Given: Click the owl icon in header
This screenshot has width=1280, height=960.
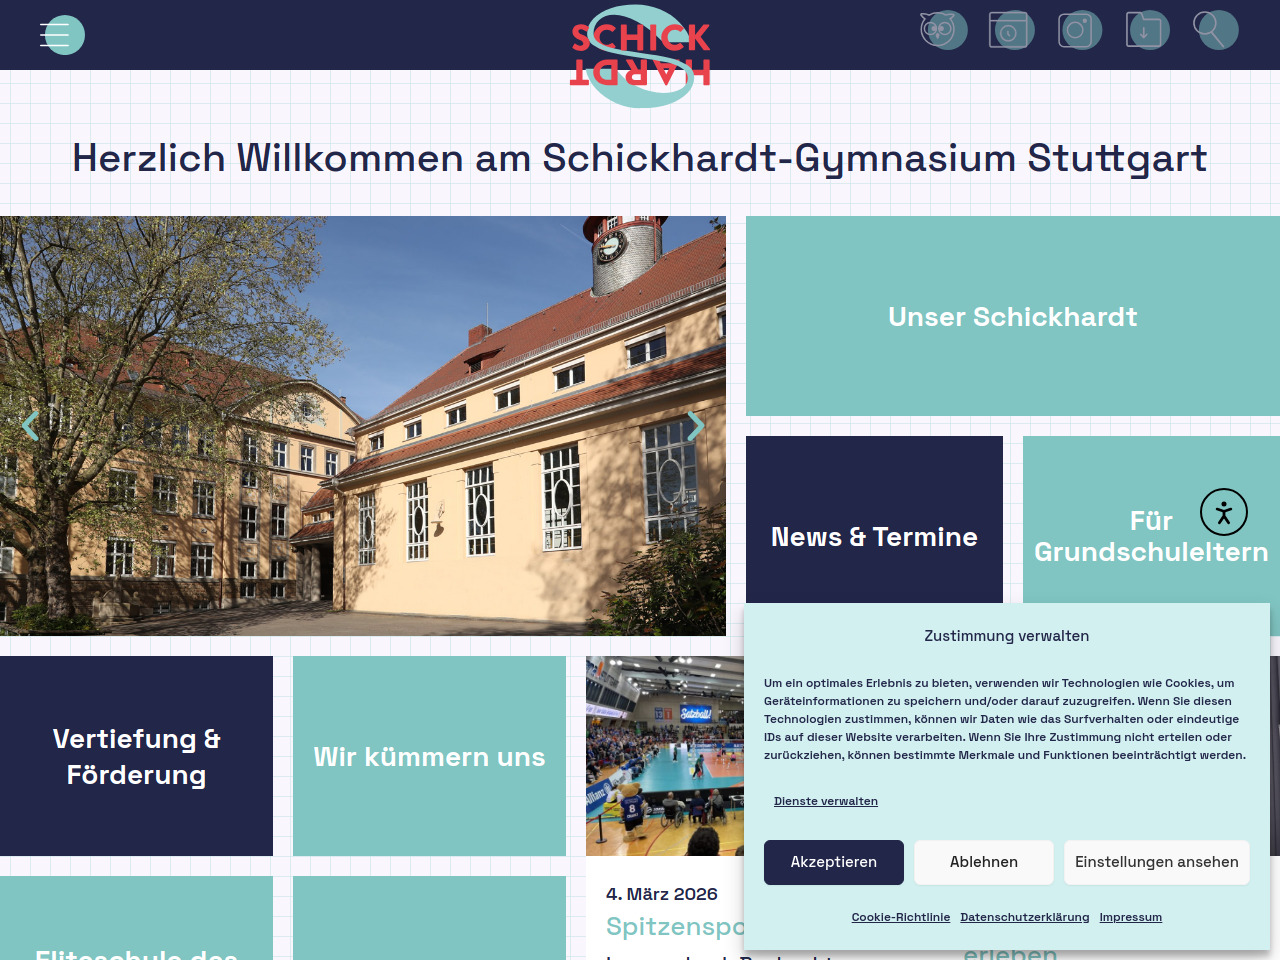Looking at the screenshot, I should tap(941, 30).
